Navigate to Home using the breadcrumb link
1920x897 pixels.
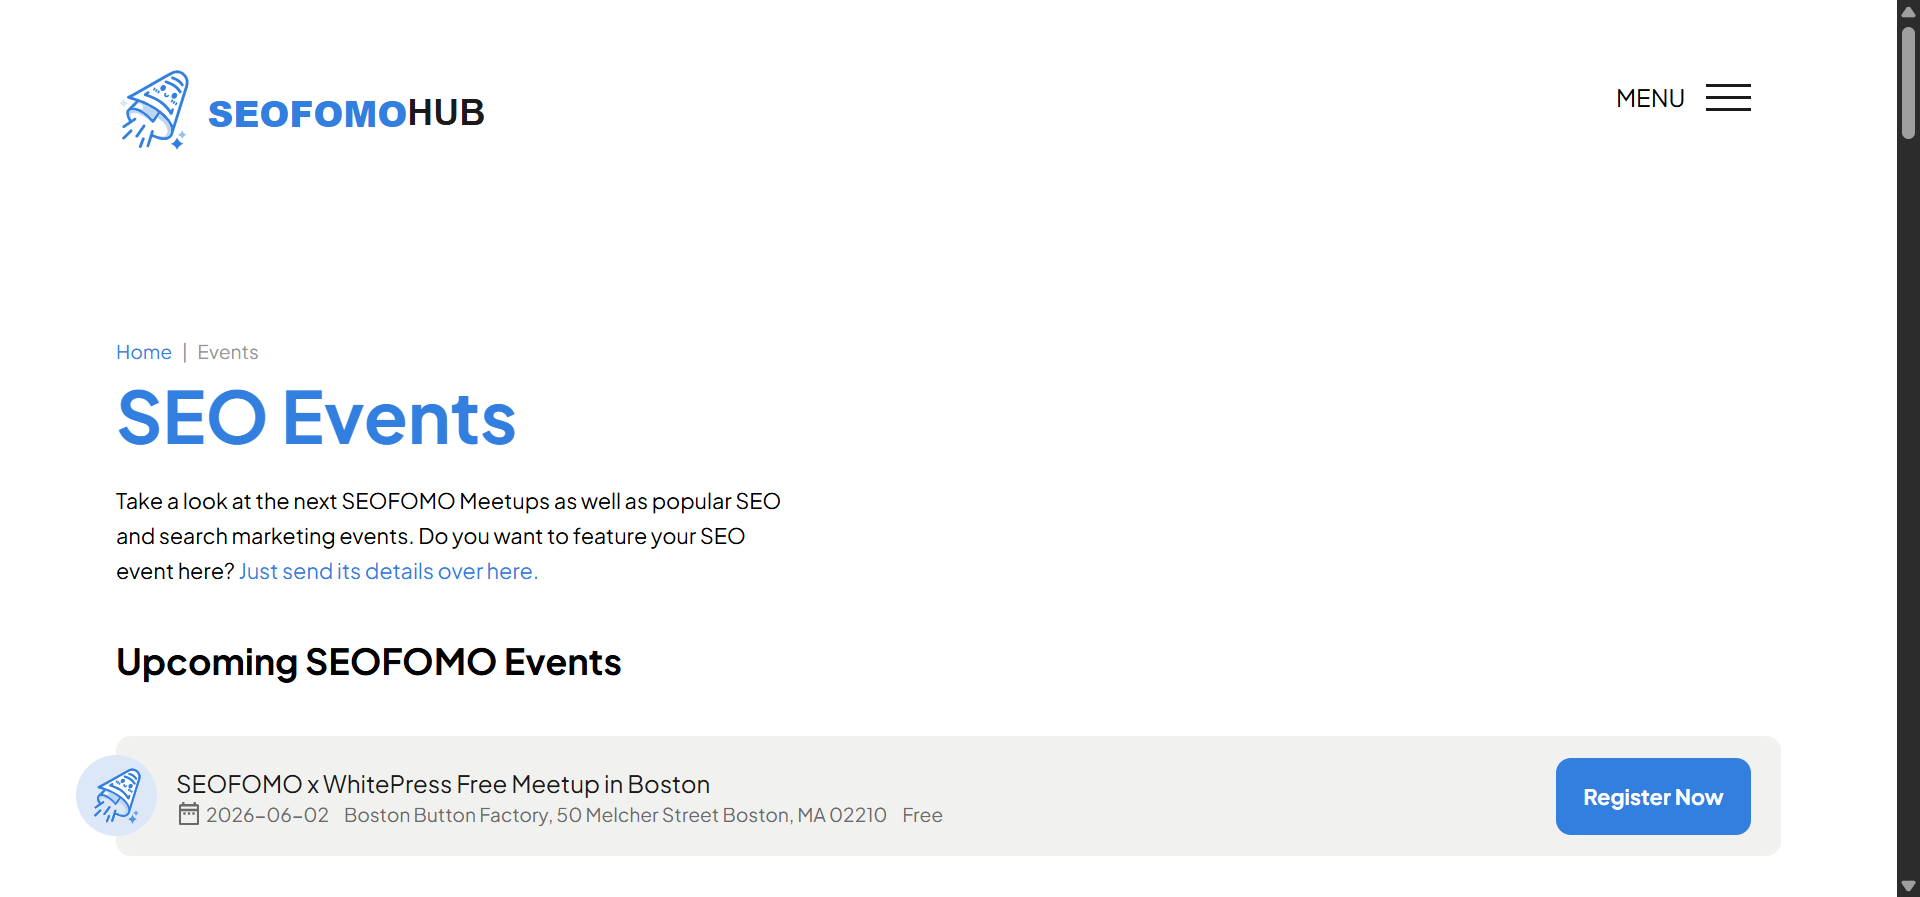(143, 352)
